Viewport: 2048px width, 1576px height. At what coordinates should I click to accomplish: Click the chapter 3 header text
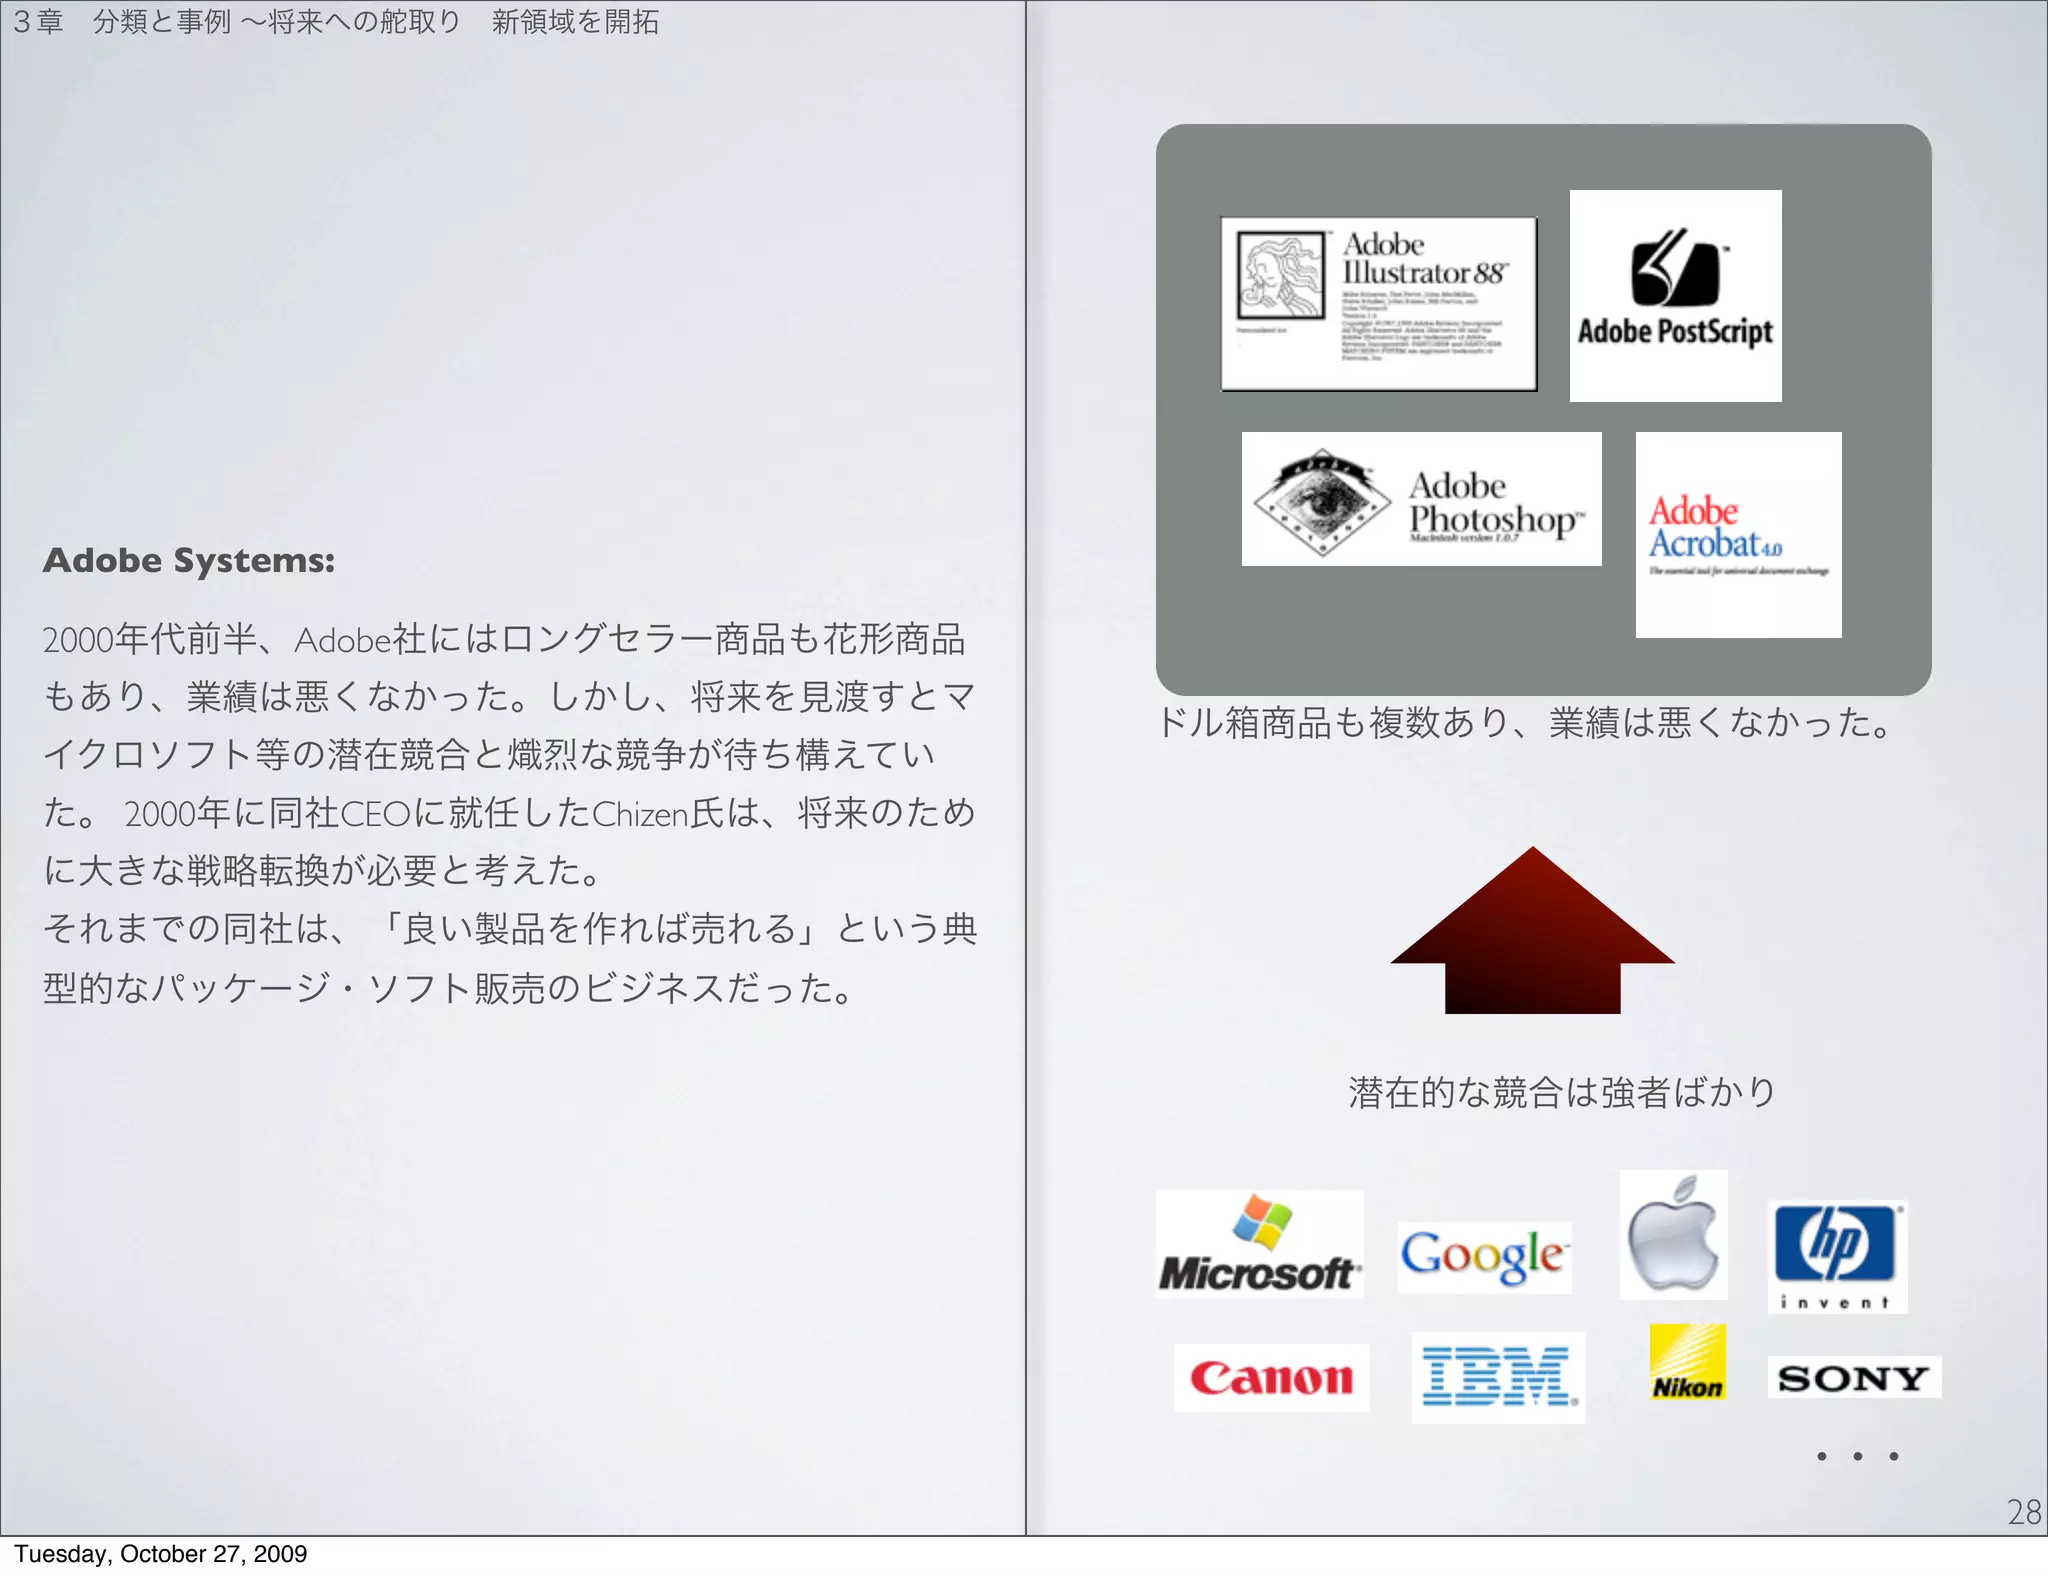[x=336, y=22]
